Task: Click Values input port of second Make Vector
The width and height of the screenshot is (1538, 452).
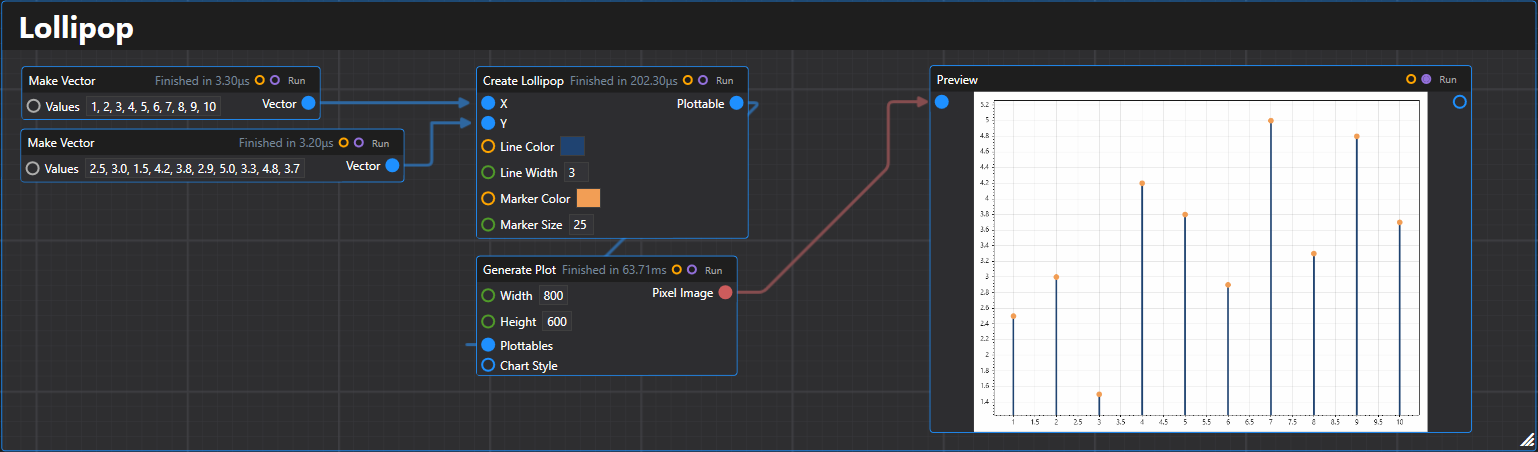Action: coord(34,169)
